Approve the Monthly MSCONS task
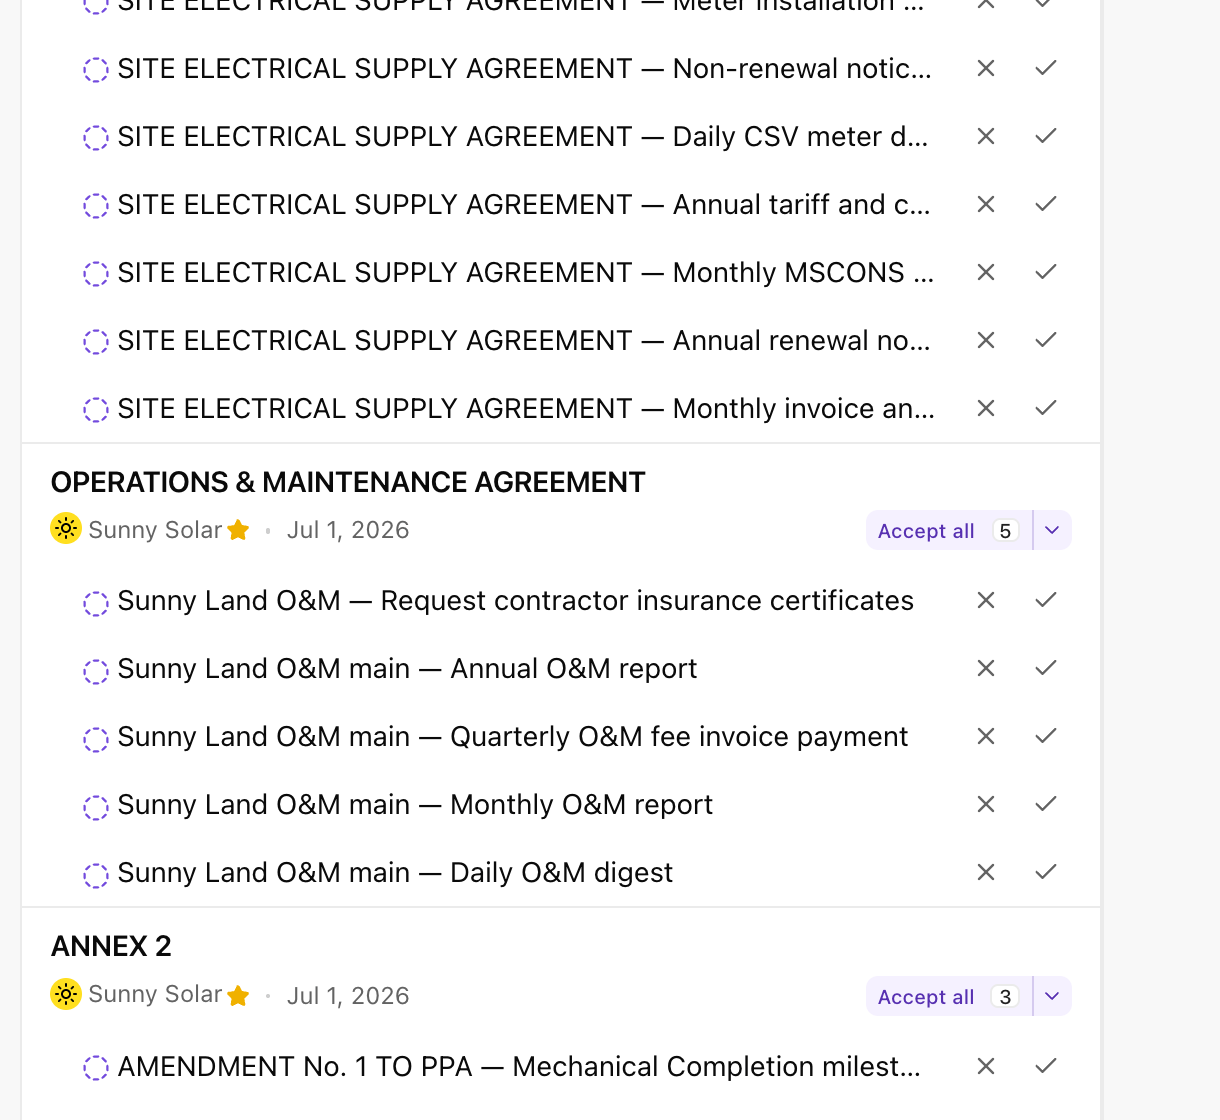1220x1120 pixels. click(1046, 272)
